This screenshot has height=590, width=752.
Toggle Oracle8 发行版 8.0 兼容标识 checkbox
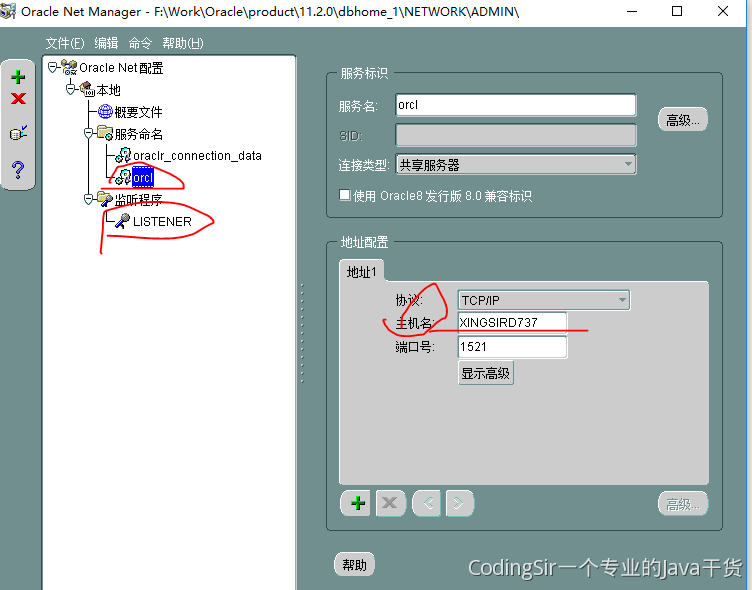pos(344,195)
